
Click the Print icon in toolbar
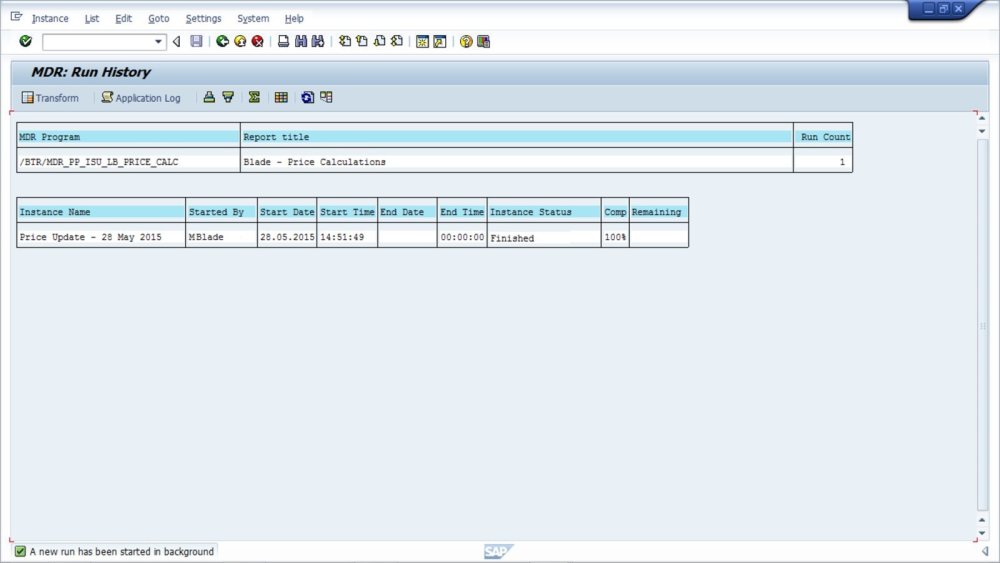pos(283,41)
